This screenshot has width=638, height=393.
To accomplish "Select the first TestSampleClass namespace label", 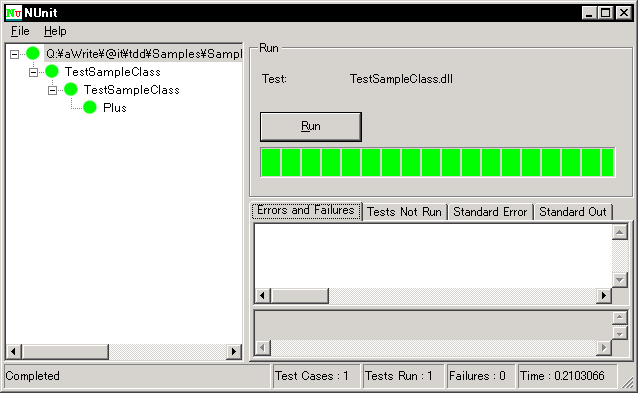I will (113, 72).
